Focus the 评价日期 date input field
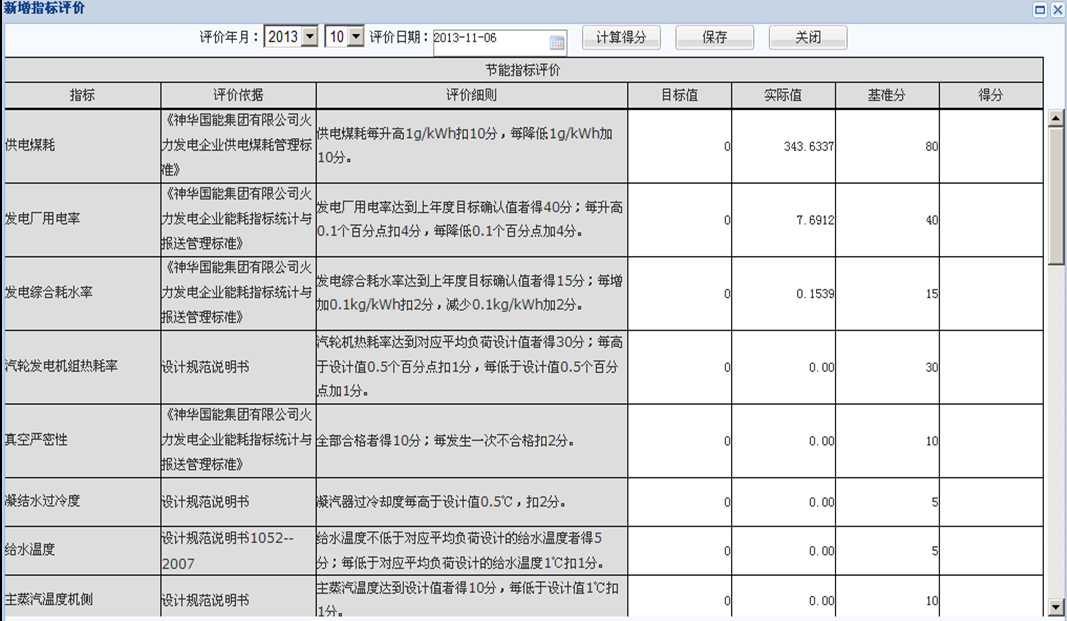Screen dimensions: 1067x621 490,38
